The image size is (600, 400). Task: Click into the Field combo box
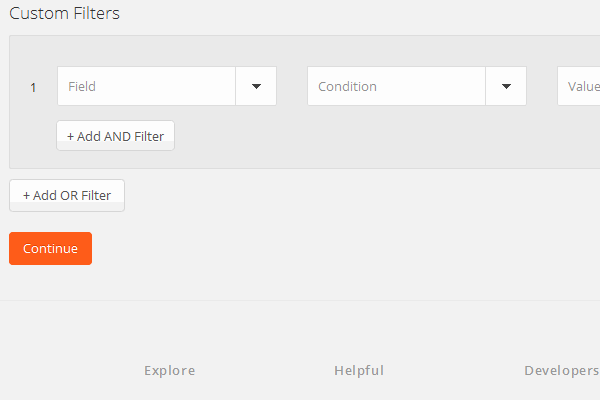(x=147, y=87)
